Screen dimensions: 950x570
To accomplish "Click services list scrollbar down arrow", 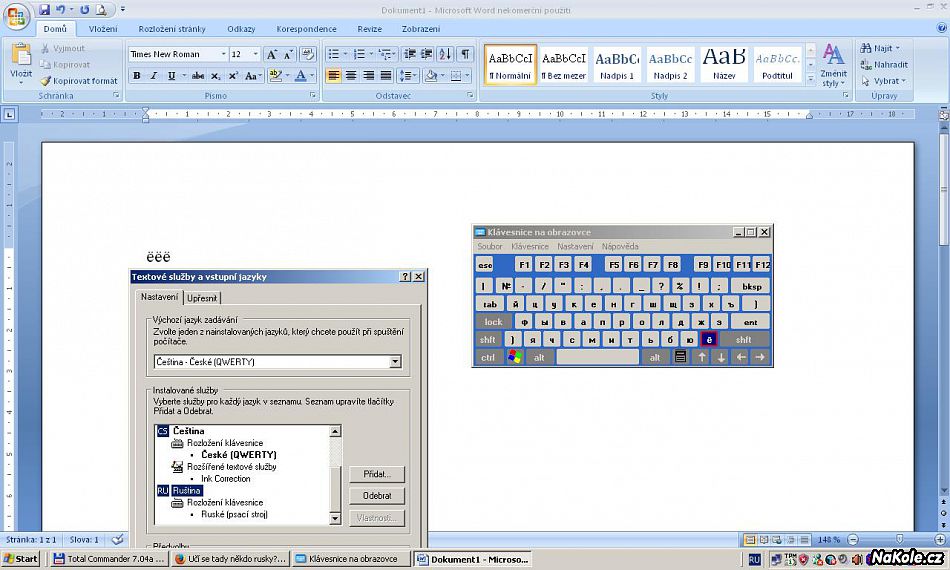I will click(x=335, y=519).
